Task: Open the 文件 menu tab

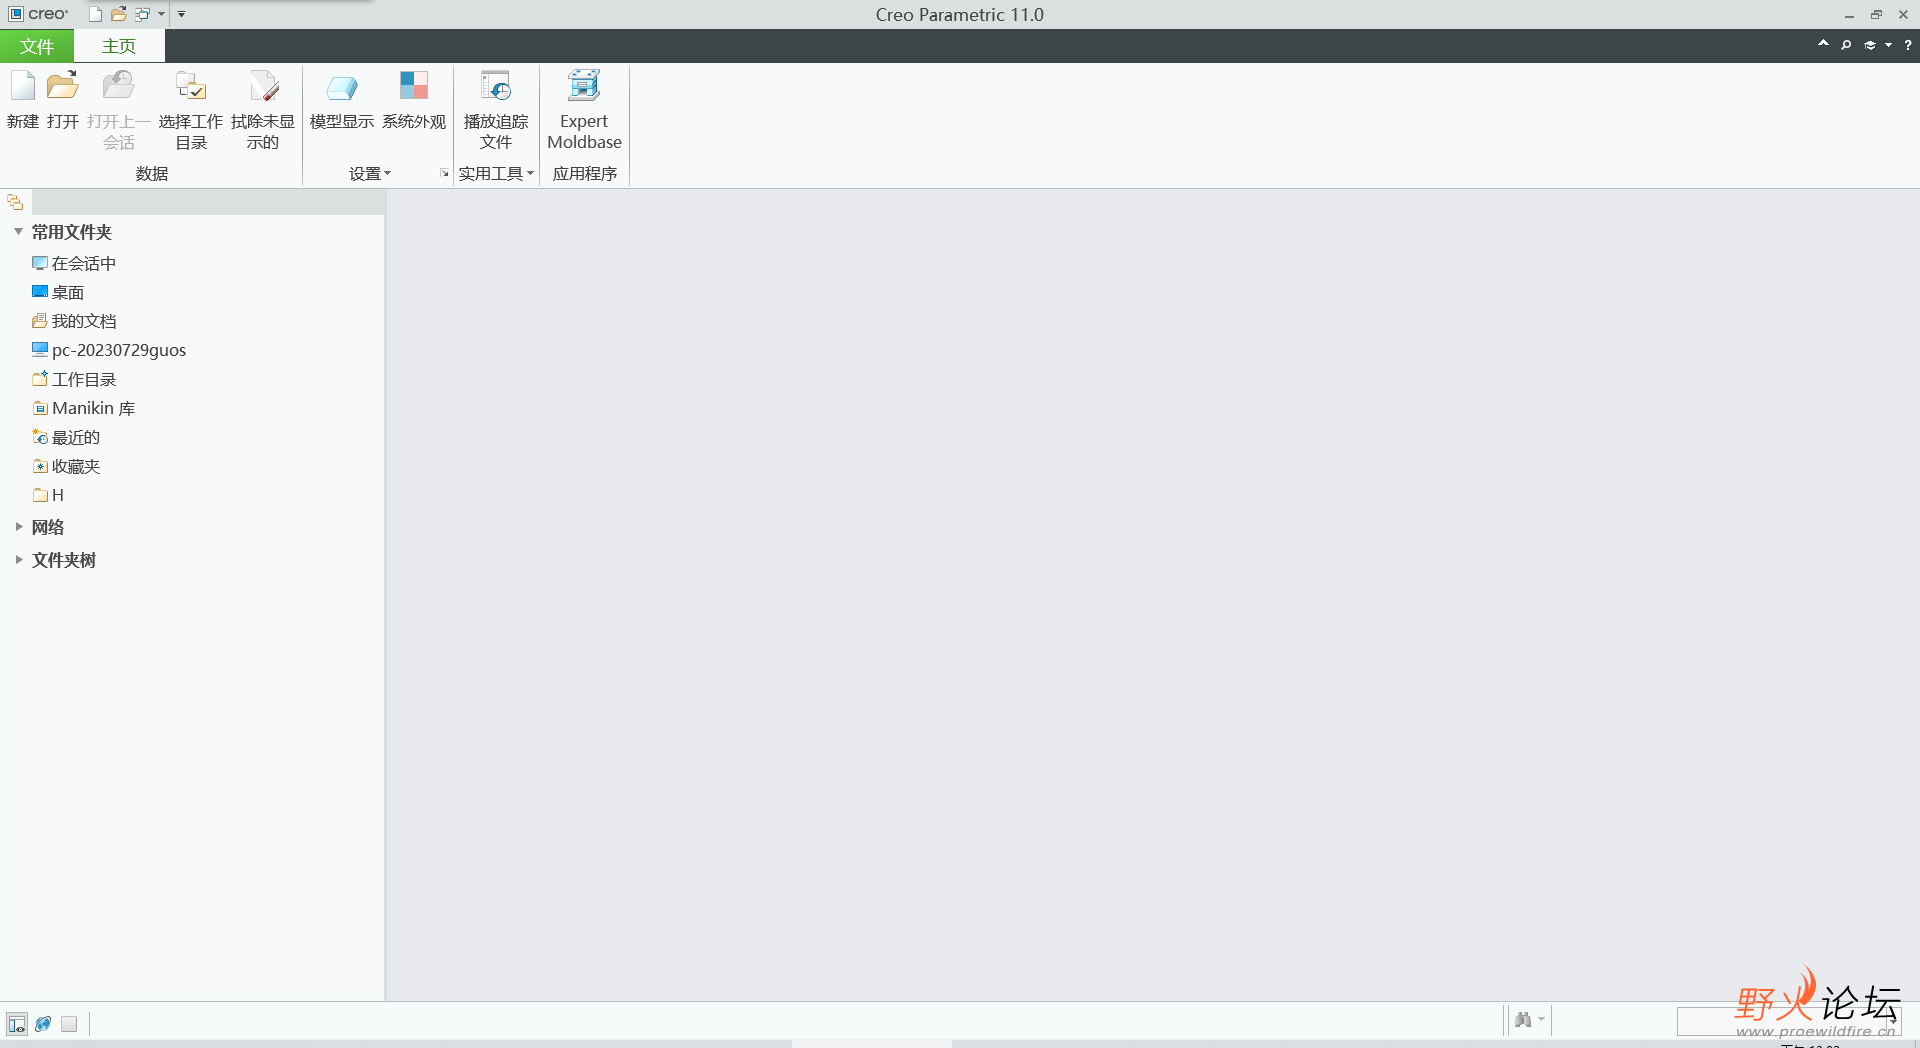Action: click(37, 46)
